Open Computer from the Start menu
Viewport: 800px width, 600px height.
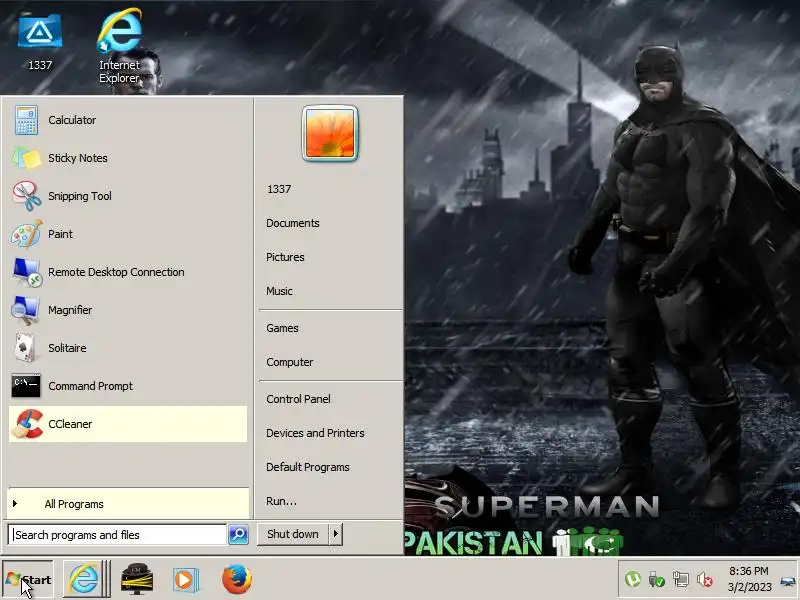click(x=290, y=362)
